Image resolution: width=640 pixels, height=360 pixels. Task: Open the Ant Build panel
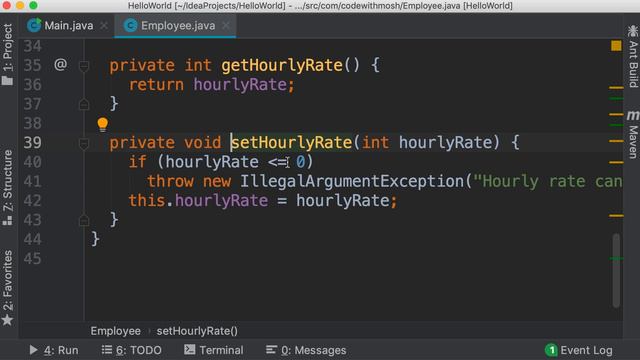(633, 56)
